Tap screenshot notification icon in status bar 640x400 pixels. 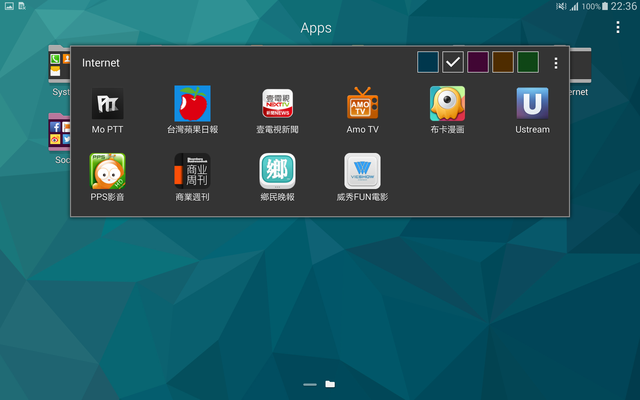[9, 6]
